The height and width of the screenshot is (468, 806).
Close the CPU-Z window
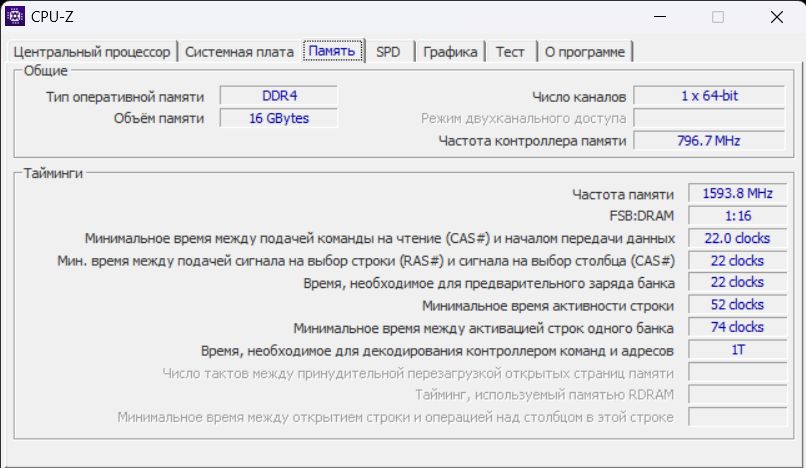[x=777, y=16]
